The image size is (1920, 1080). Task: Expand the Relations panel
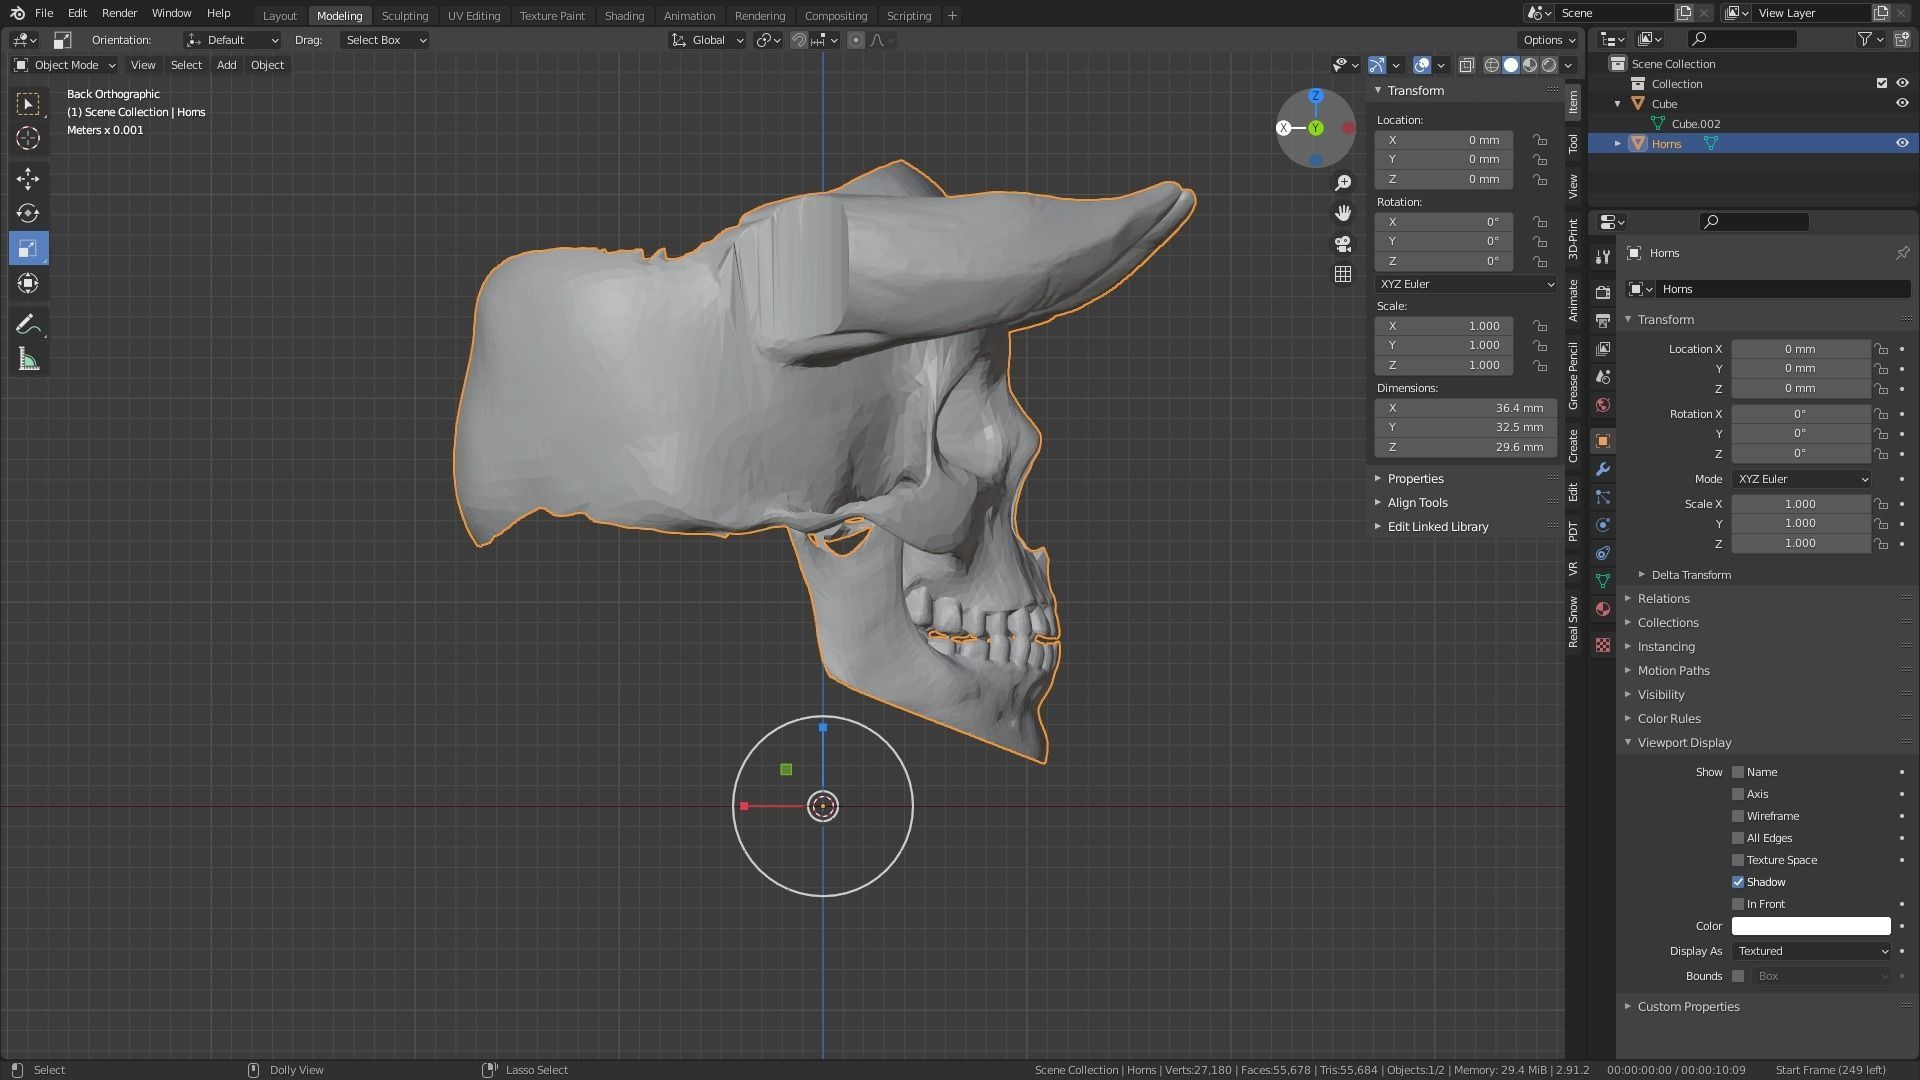(1663, 599)
